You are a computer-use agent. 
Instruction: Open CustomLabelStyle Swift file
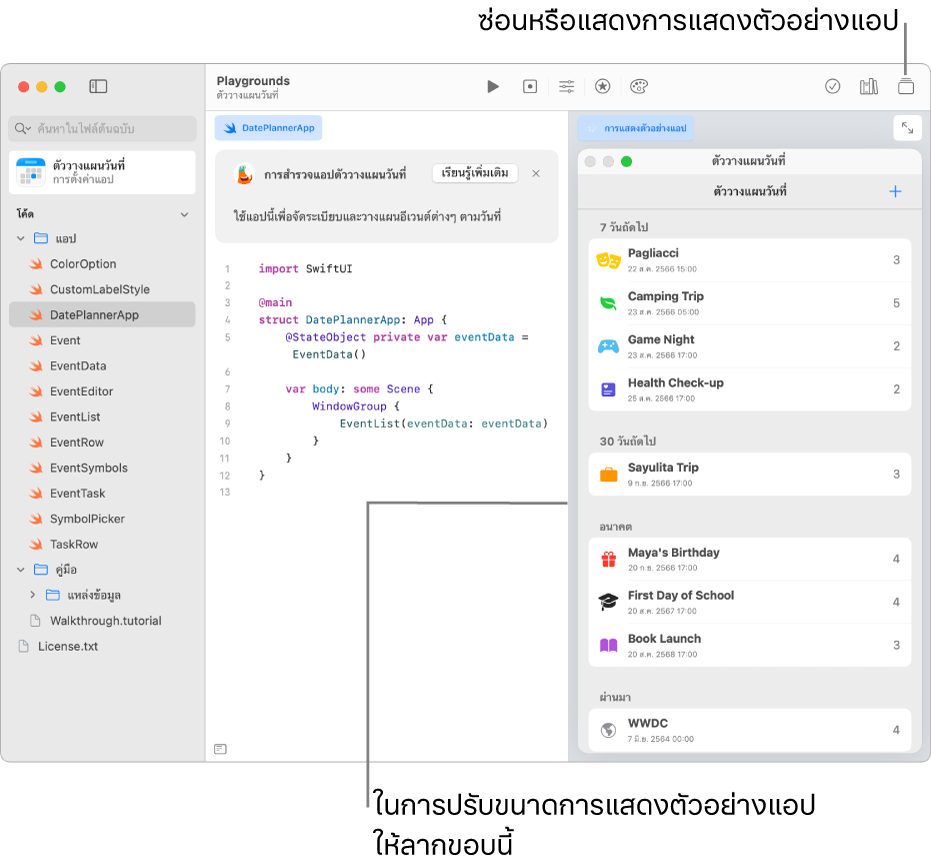coord(102,290)
